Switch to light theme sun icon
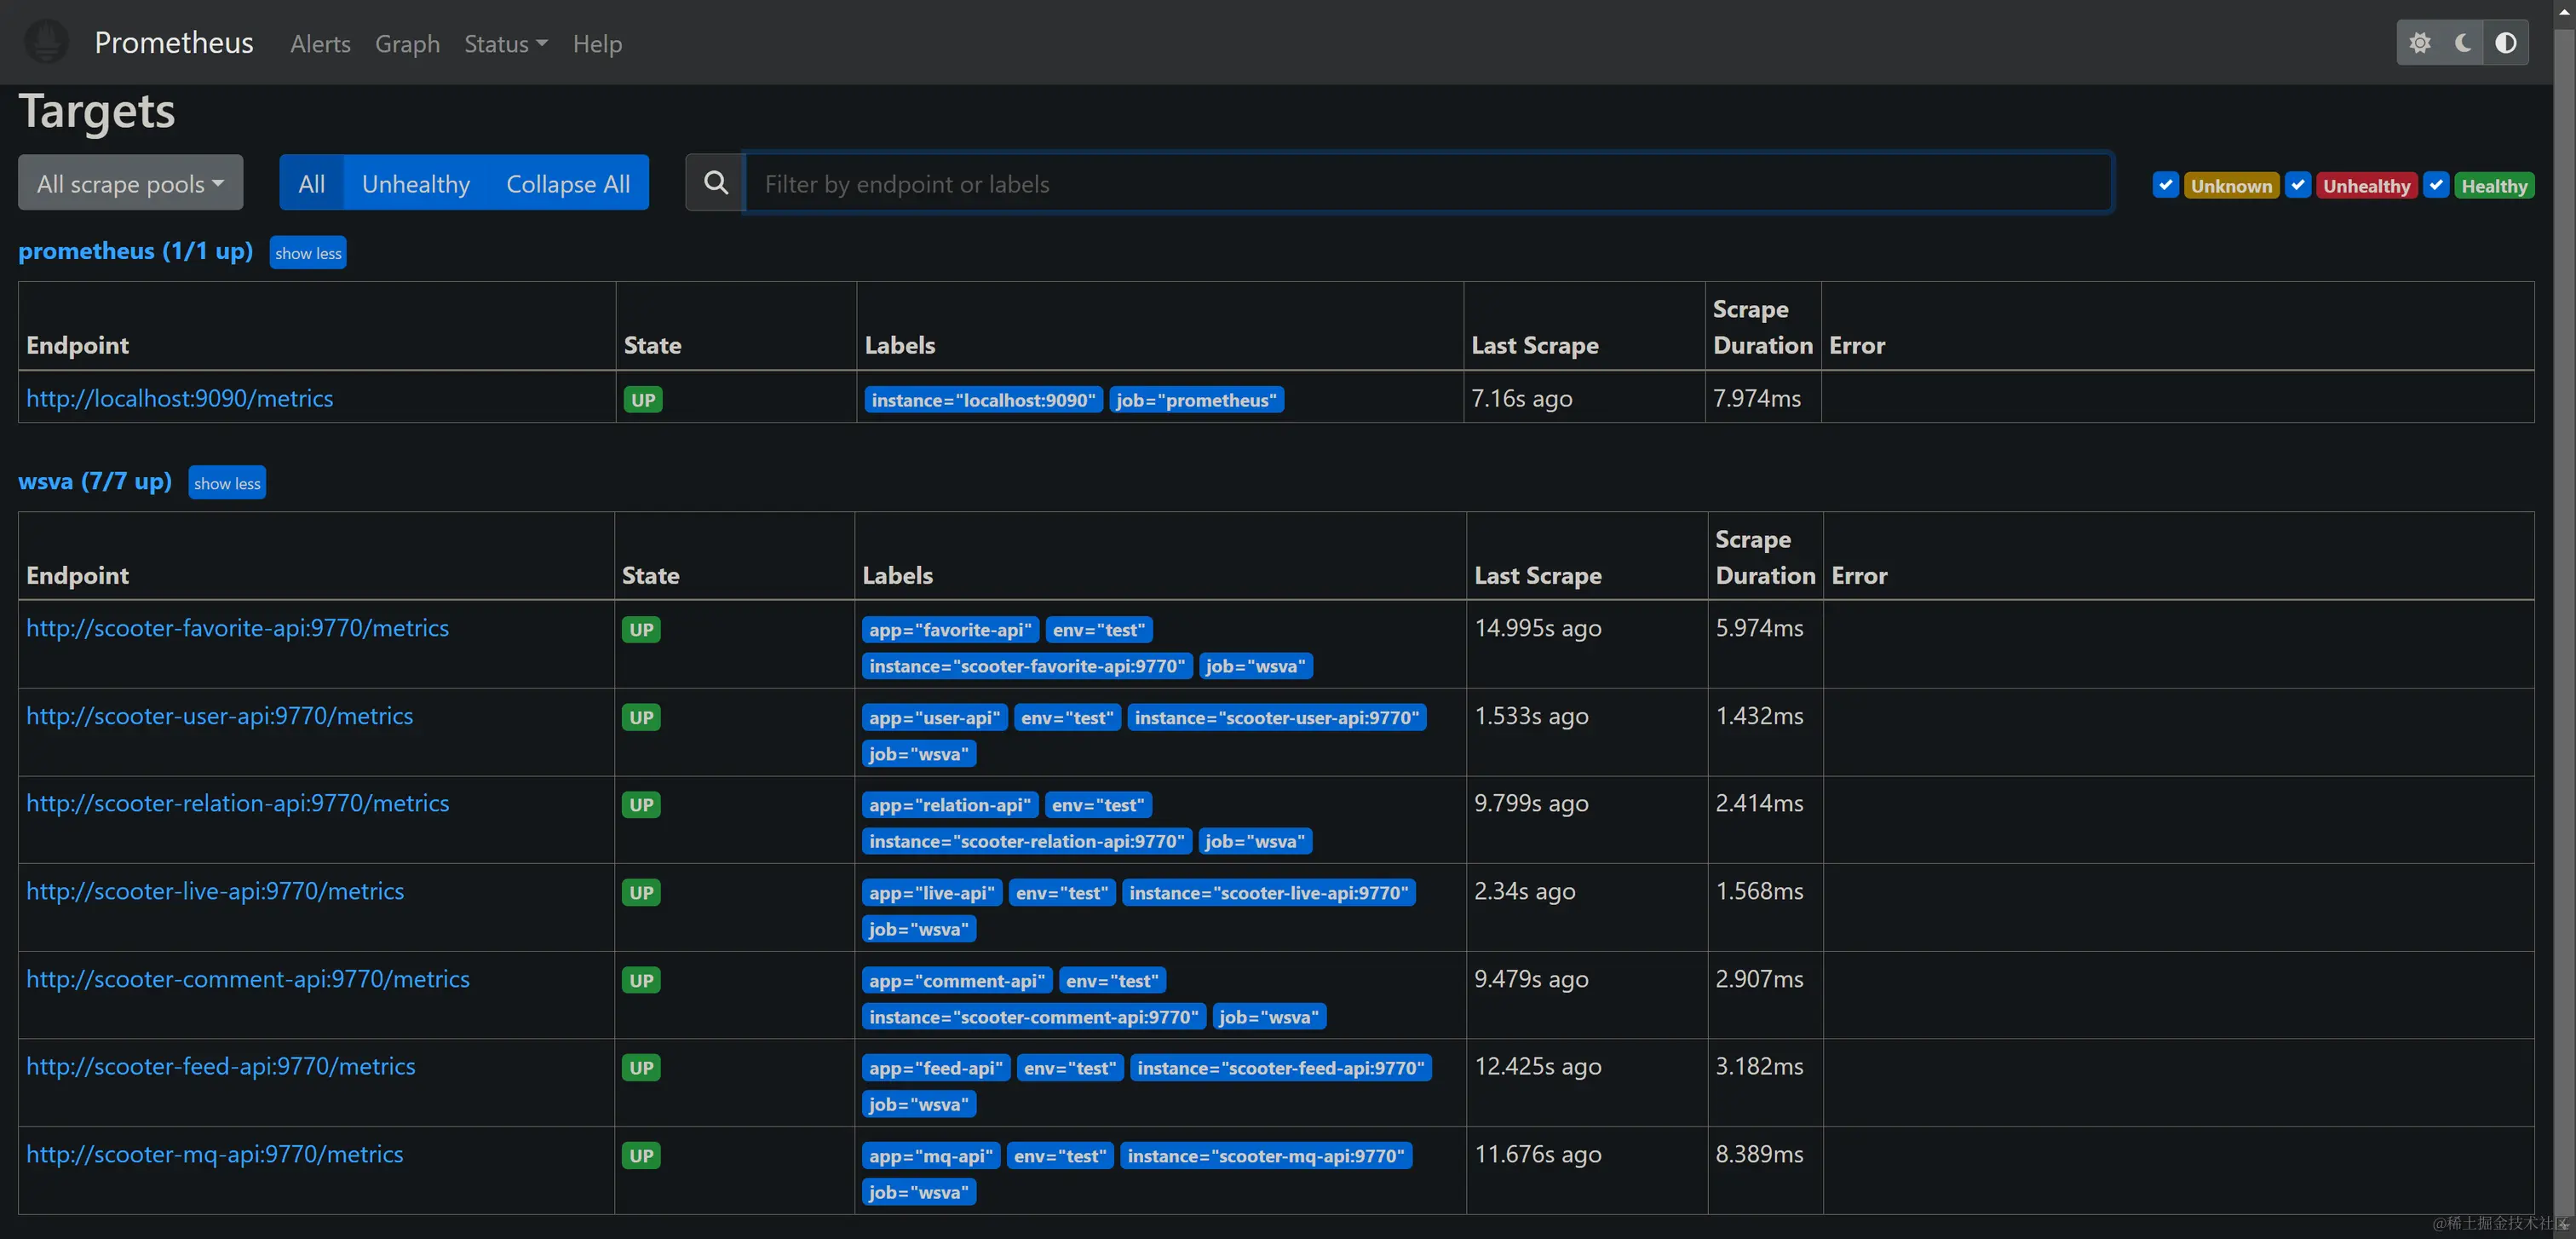This screenshot has height=1239, width=2576. tap(2419, 43)
